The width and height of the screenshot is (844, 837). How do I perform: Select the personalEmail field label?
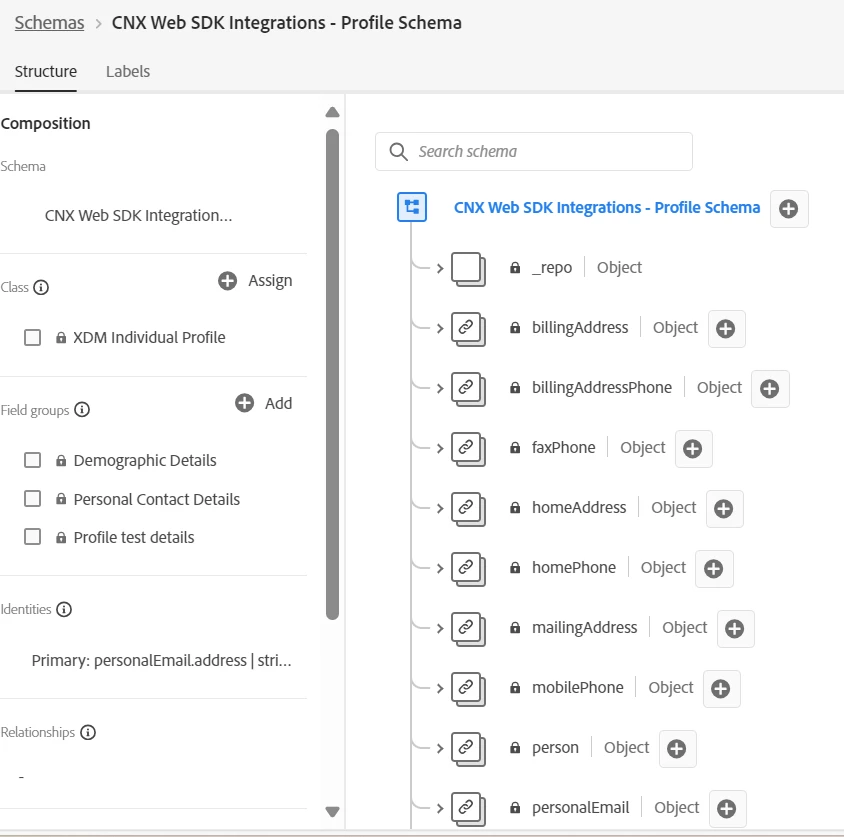coord(580,808)
